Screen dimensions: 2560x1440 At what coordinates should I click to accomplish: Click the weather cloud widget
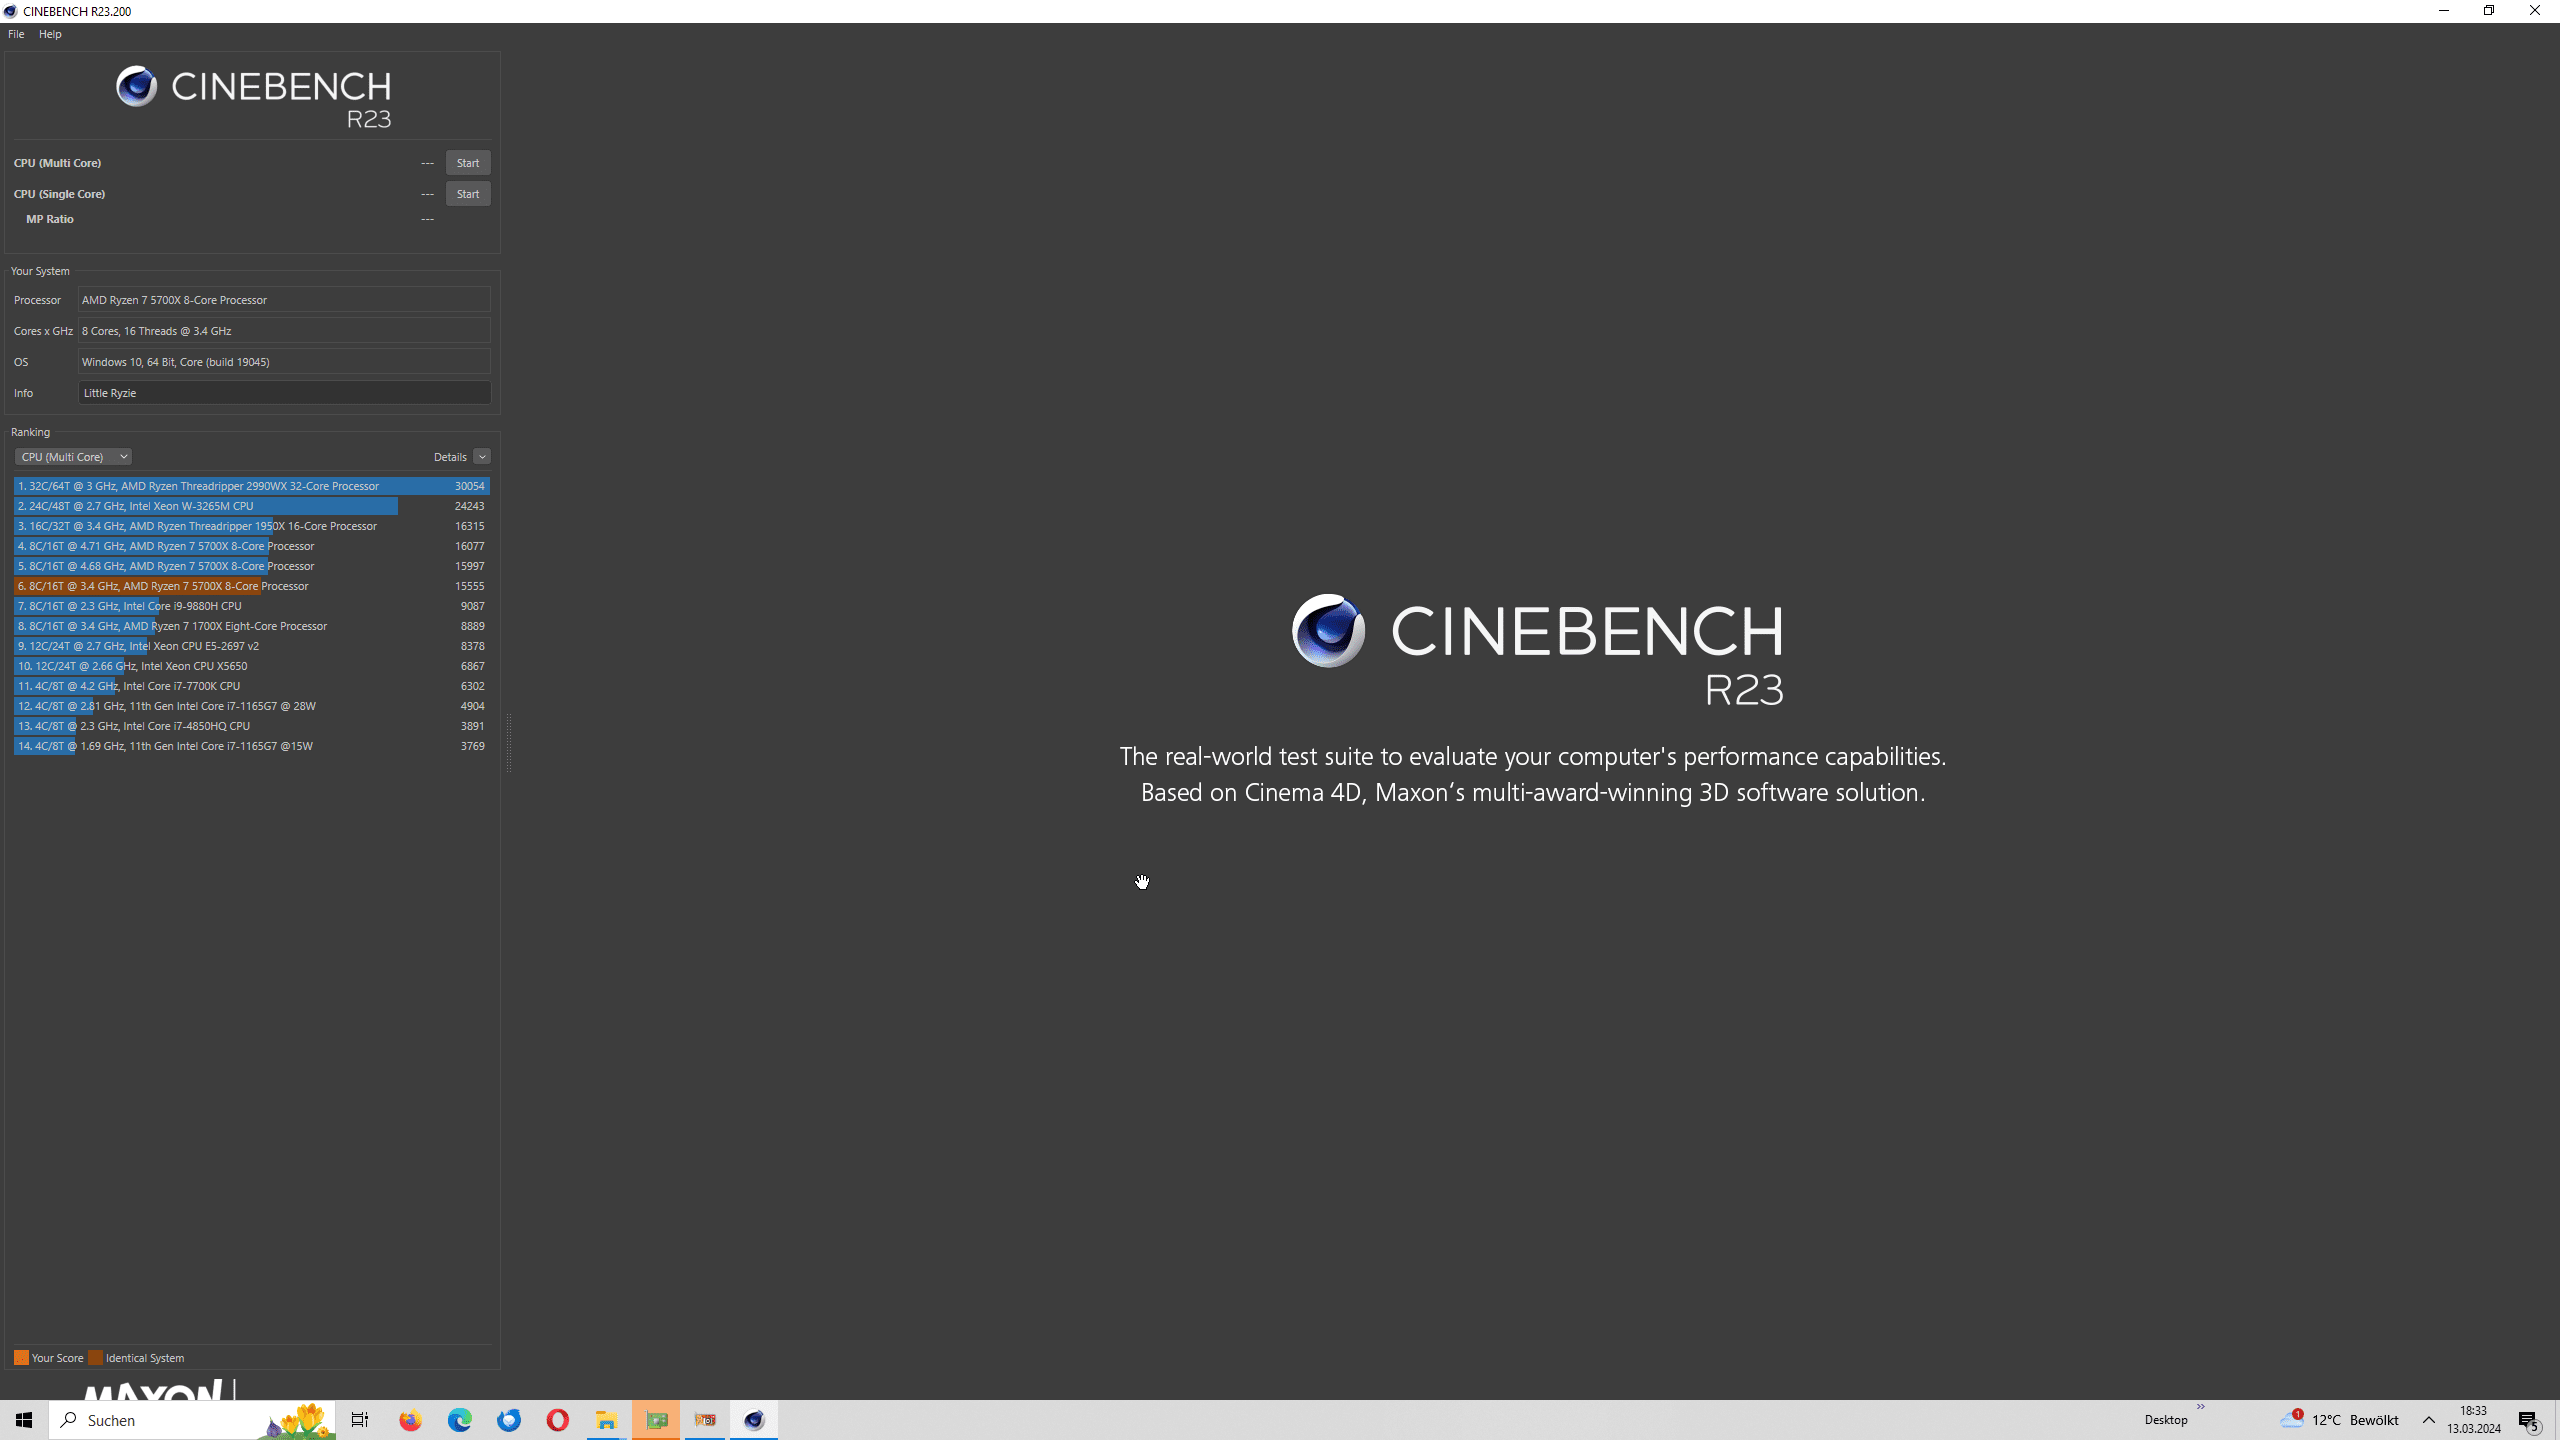(2290, 1420)
